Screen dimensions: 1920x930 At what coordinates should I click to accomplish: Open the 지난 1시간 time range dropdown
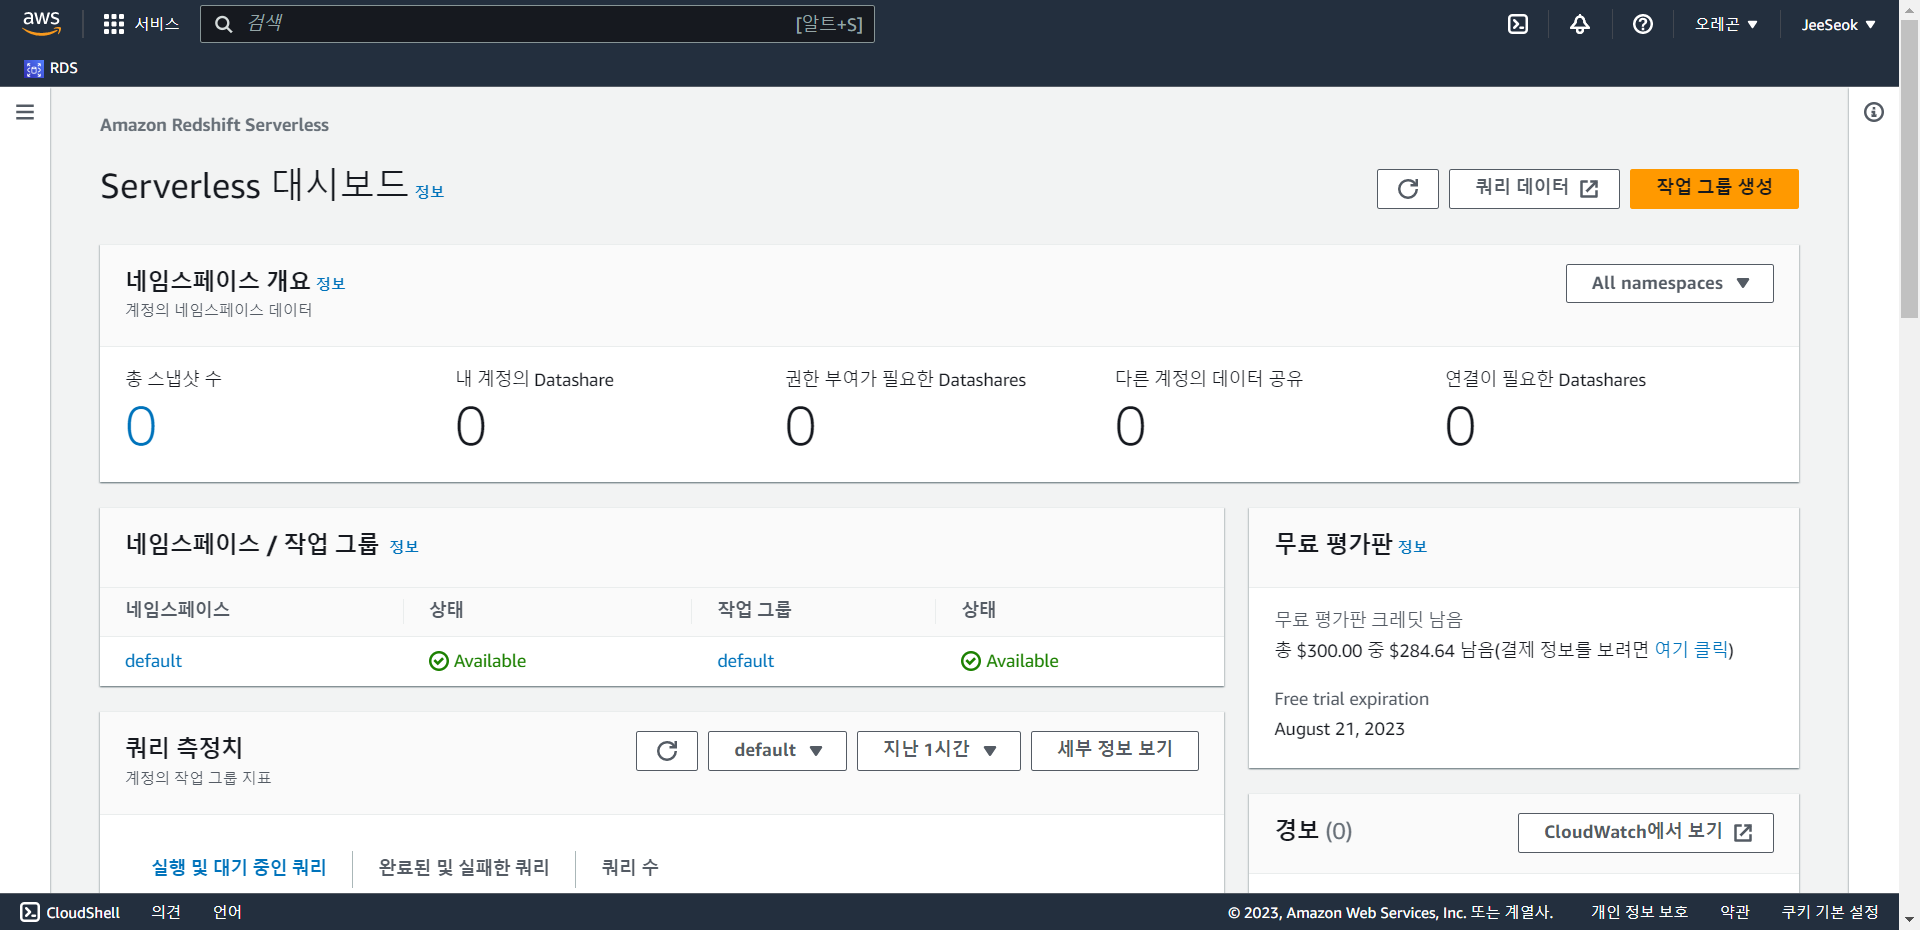pyautogui.click(x=939, y=751)
